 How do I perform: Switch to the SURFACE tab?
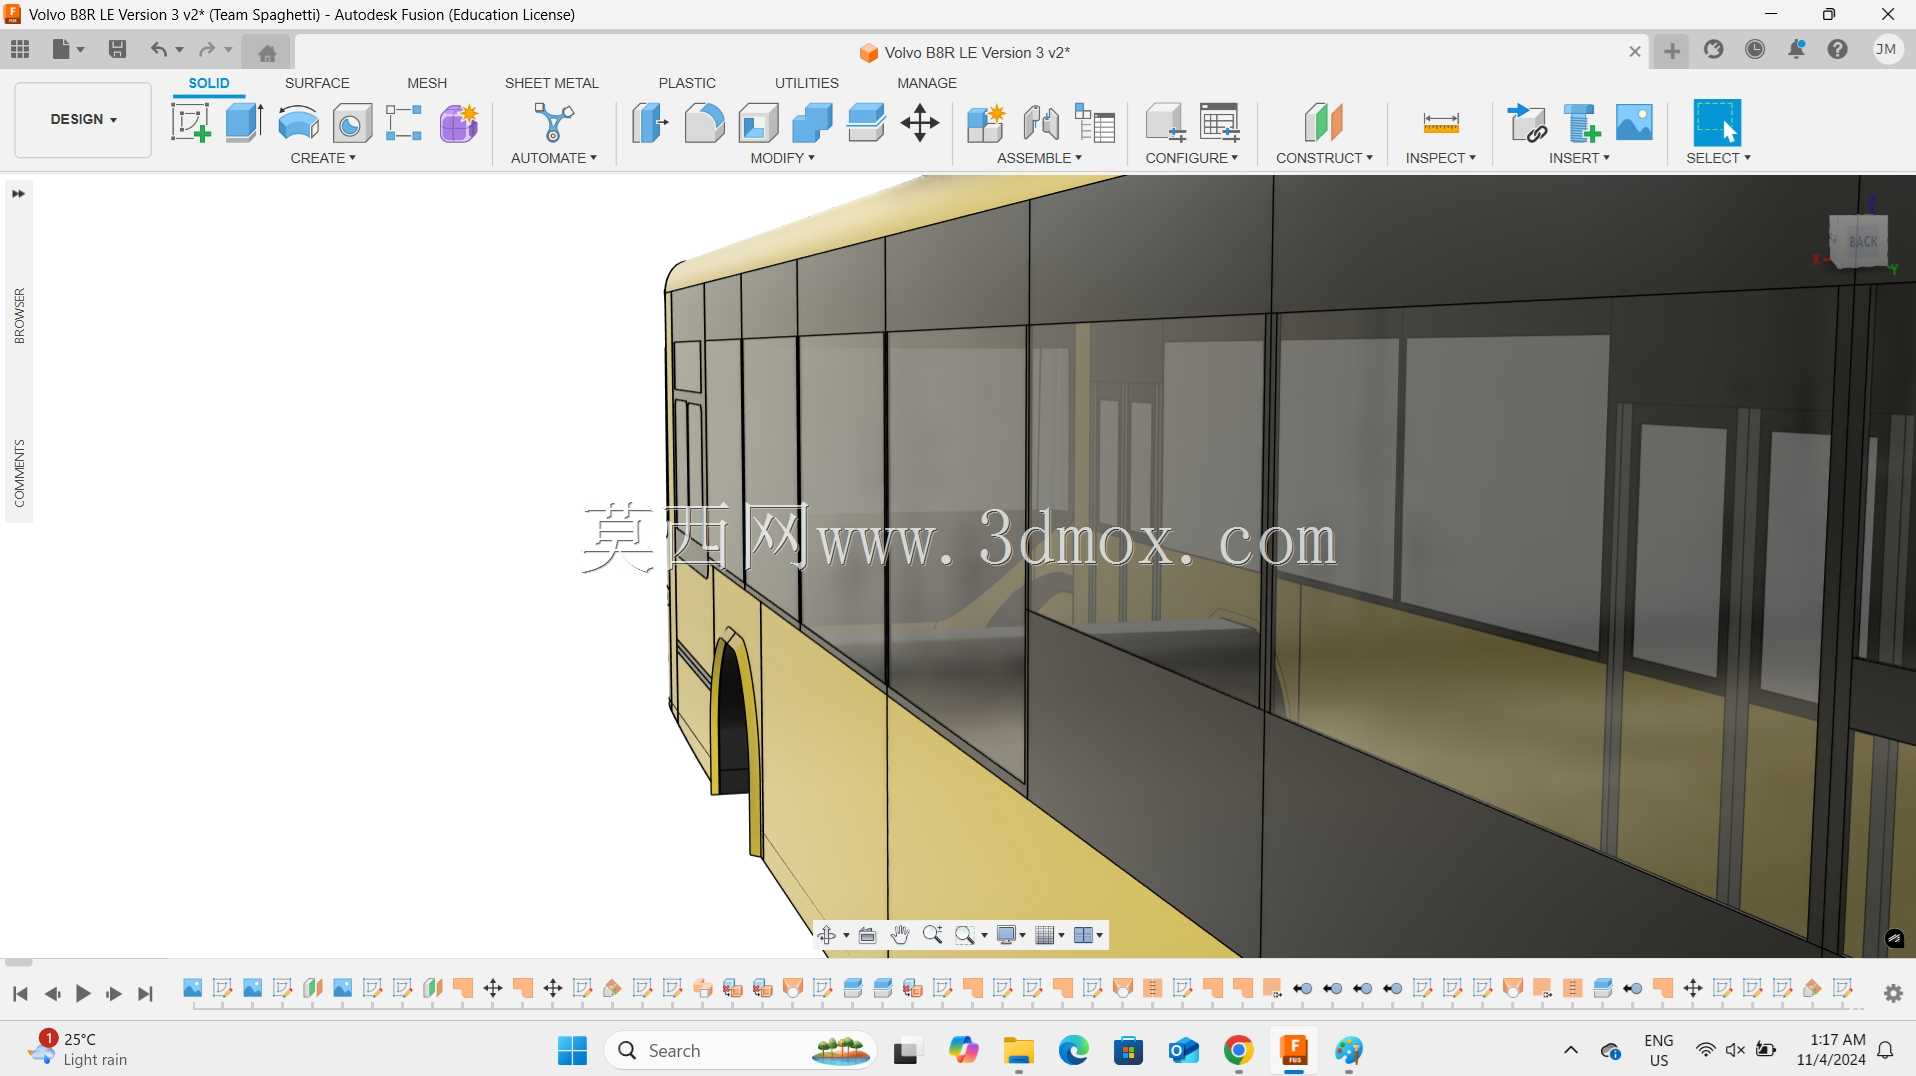[317, 83]
